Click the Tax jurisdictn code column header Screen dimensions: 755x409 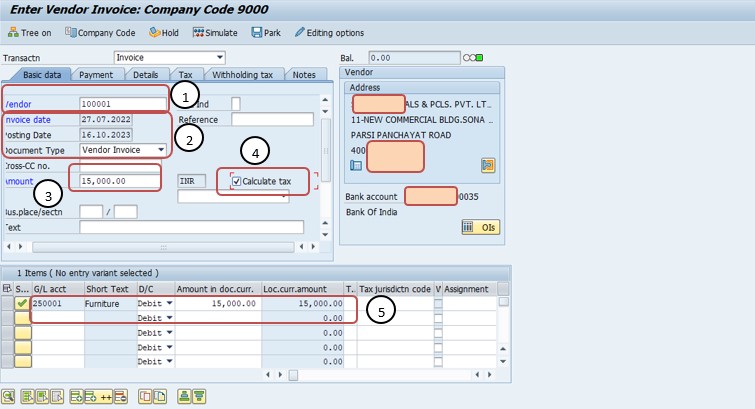coord(395,289)
